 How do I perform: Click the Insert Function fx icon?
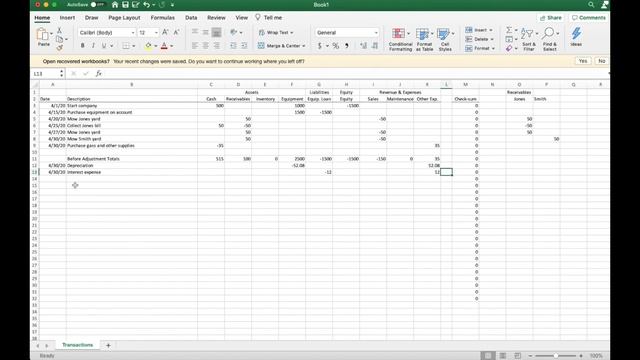pyautogui.click(x=98, y=73)
